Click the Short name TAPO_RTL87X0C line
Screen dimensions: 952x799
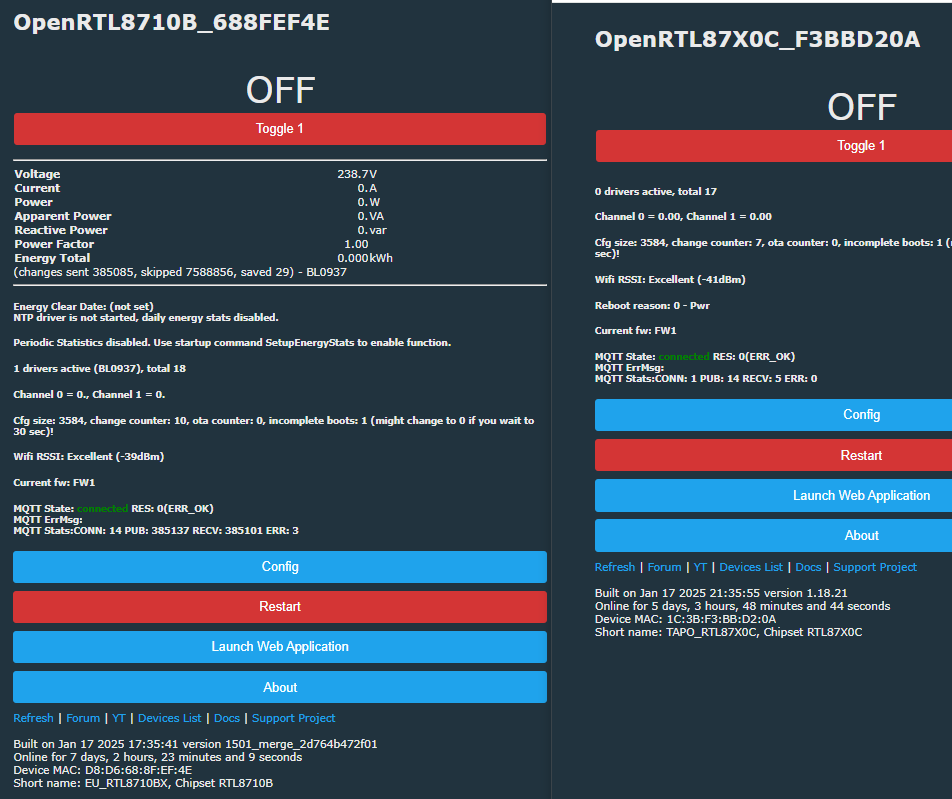729,632
